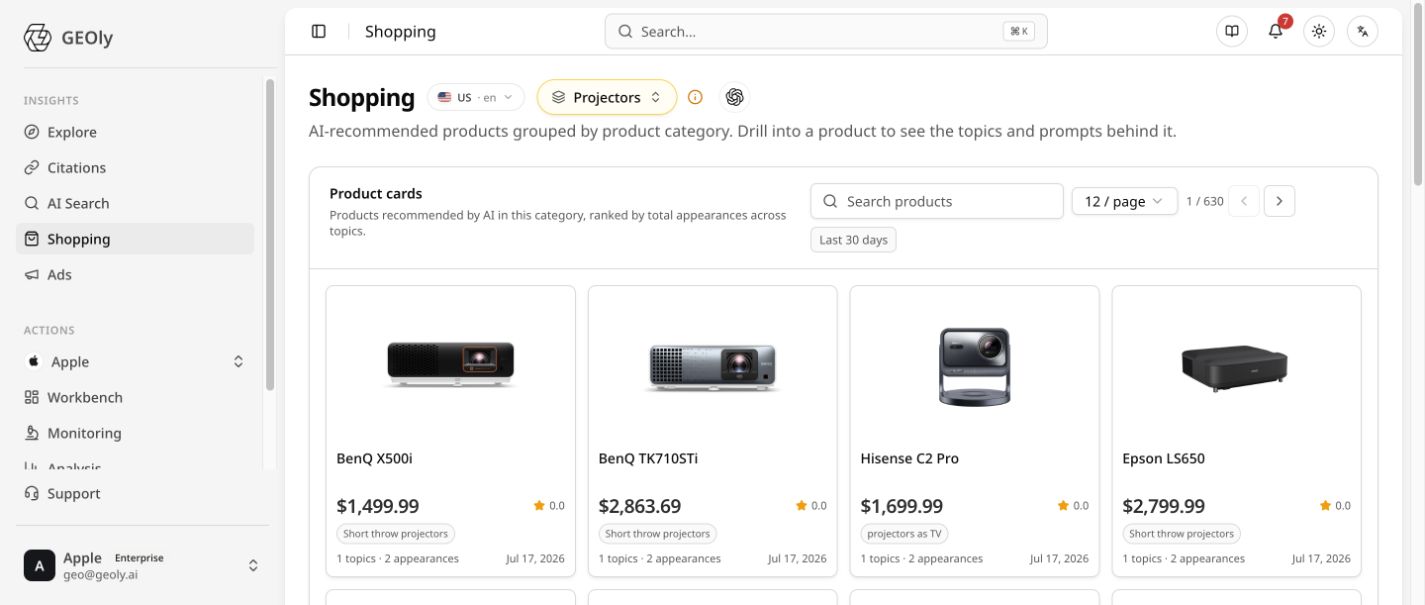The height and width of the screenshot is (605, 1425).
Task: Click the AI Search magnifier icon
Action: point(32,203)
